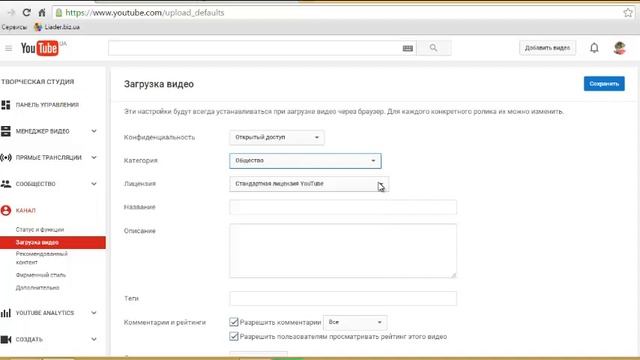Open the Дополнительно channel settings
Image resolution: width=640 pixels, height=360 pixels.
tap(38, 288)
